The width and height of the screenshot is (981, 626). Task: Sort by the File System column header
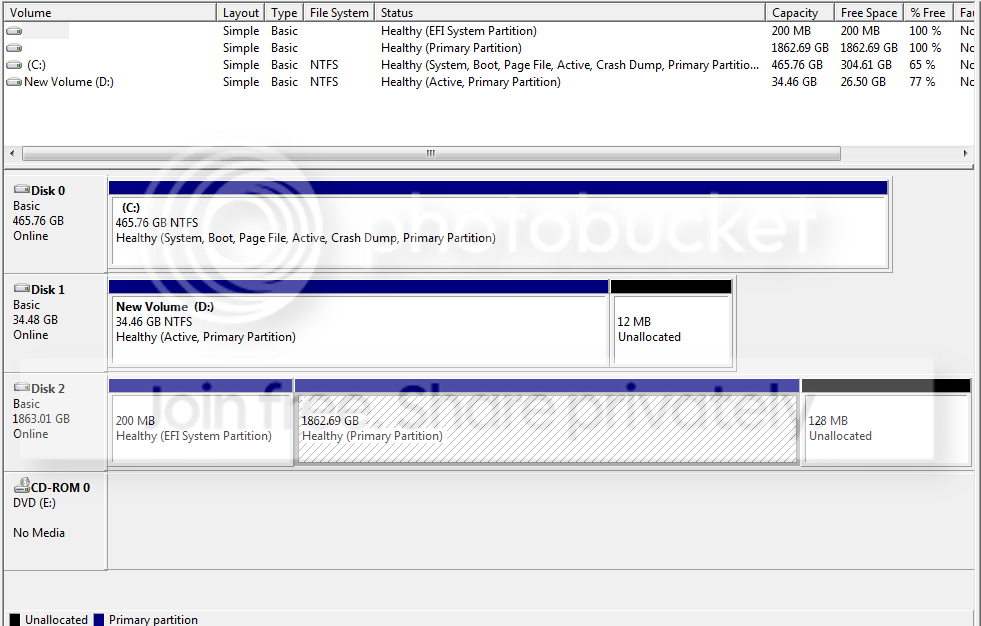click(339, 13)
